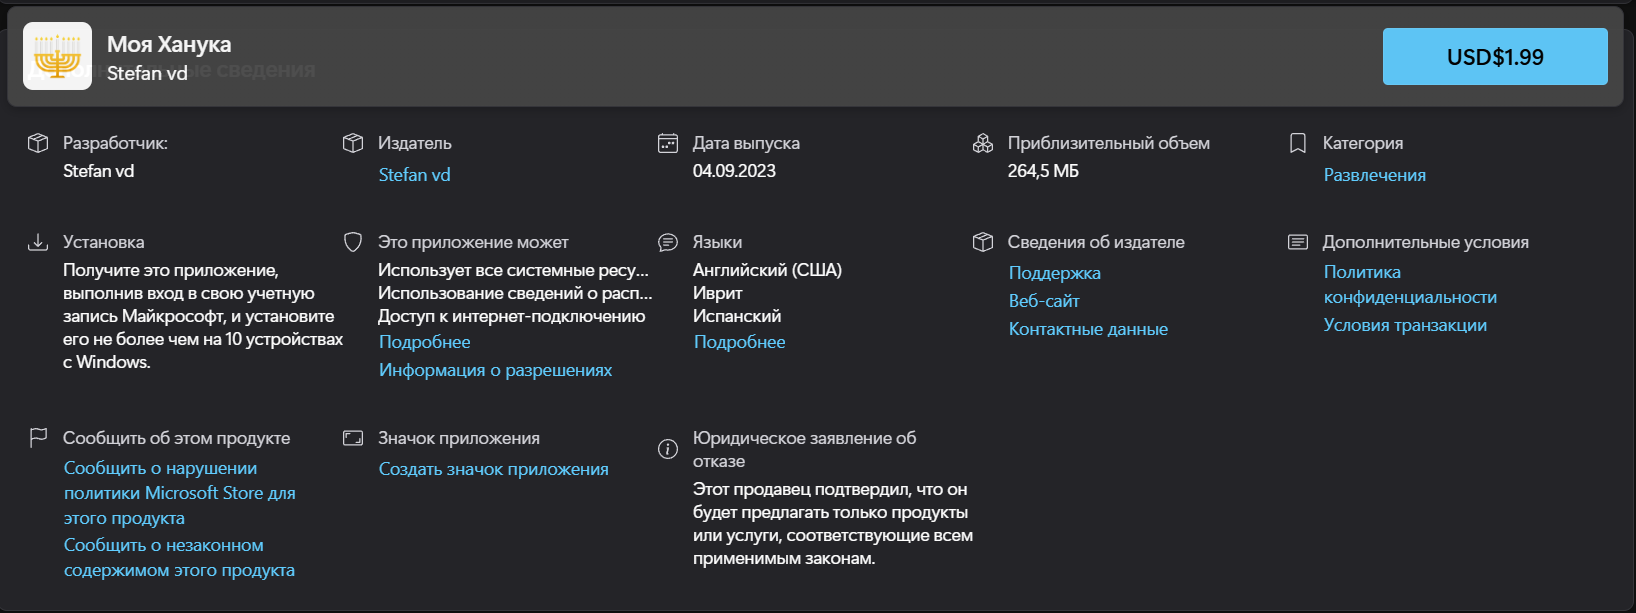Open the Stefan vd publisher link

pos(414,175)
